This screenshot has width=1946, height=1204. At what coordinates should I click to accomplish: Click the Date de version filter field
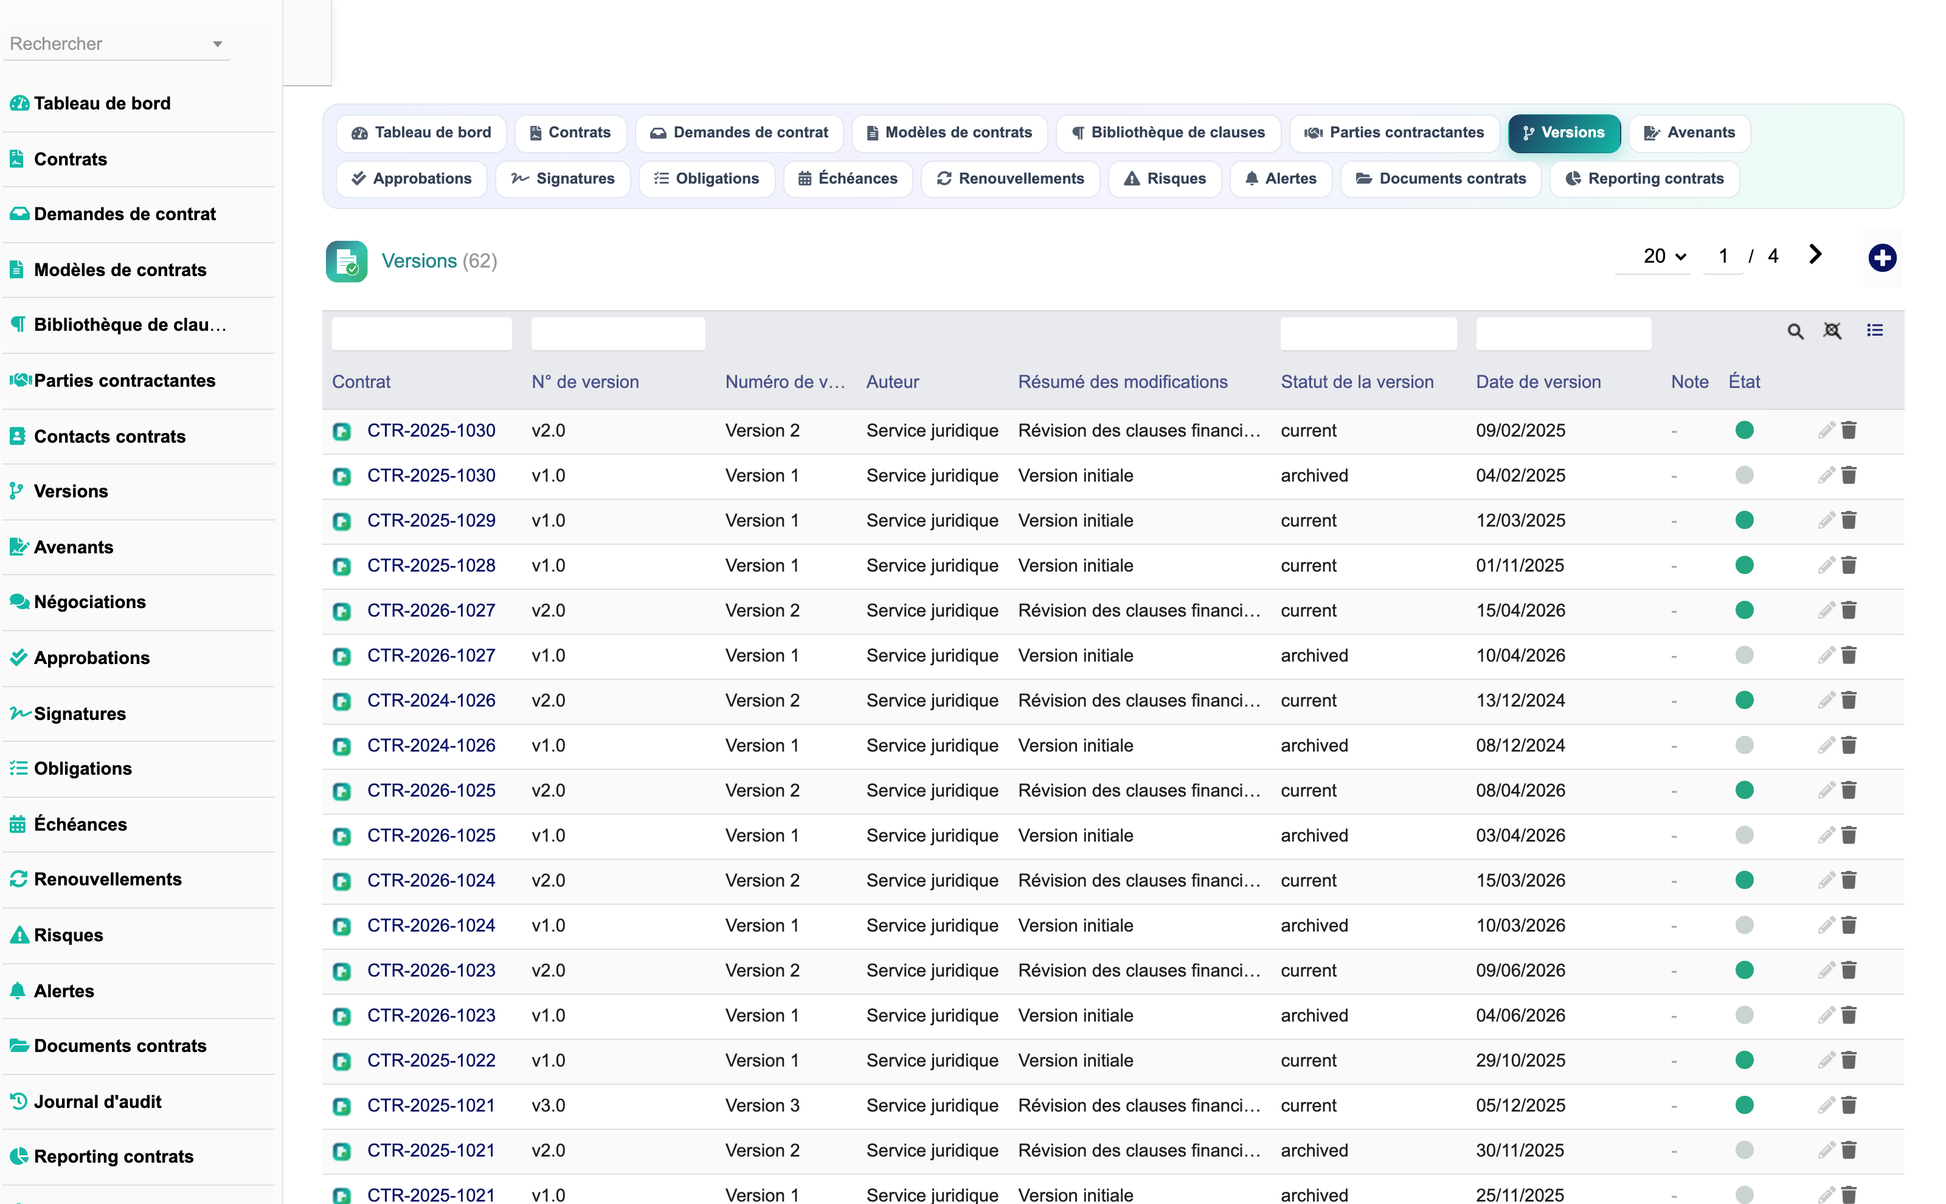coord(1563,333)
